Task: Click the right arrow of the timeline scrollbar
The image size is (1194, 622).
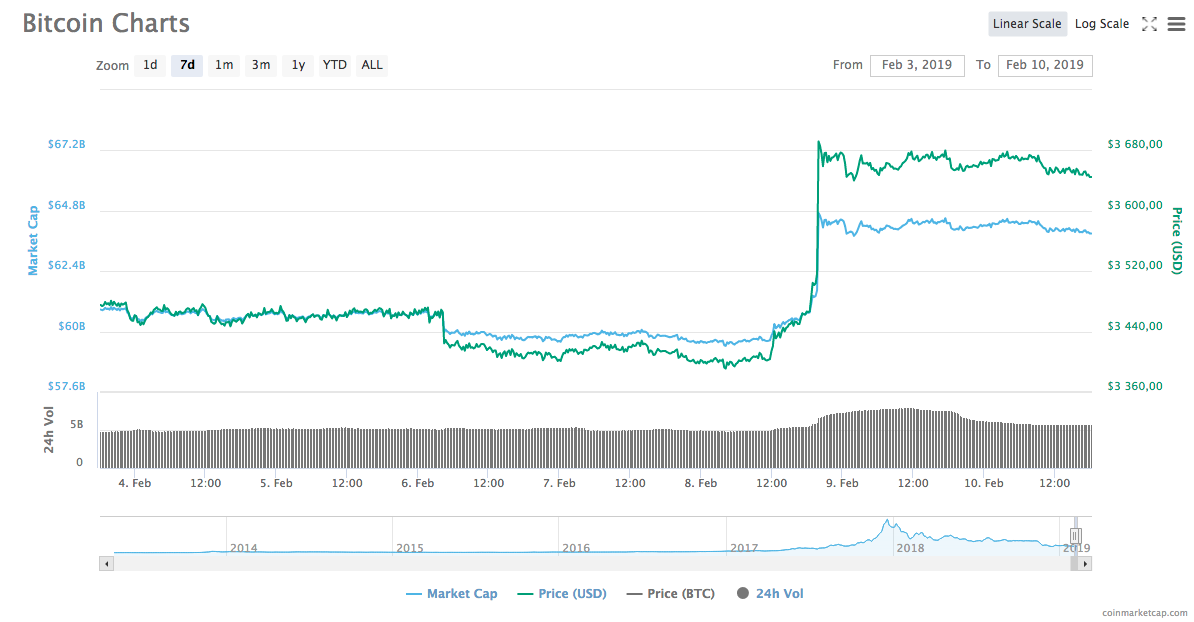Action: point(1083,563)
